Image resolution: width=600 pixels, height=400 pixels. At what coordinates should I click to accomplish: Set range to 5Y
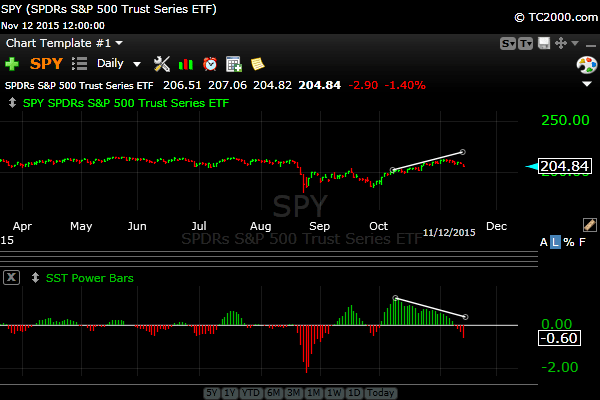click(x=212, y=393)
